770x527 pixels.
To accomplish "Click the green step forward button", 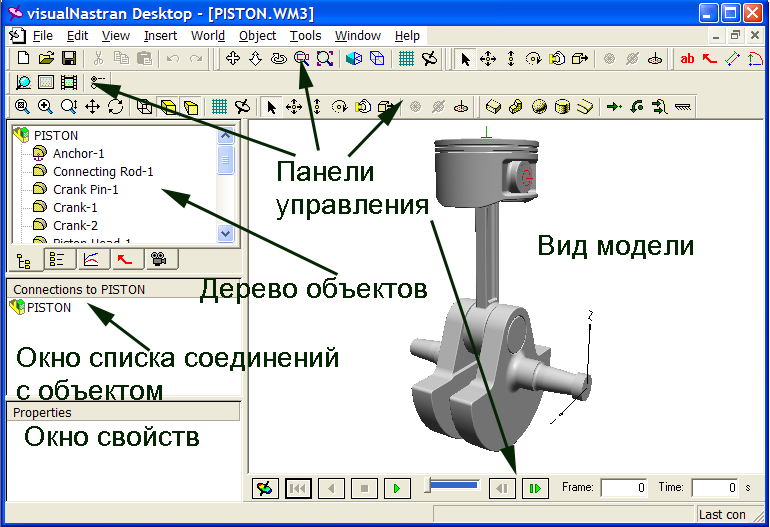I will click(x=535, y=488).
